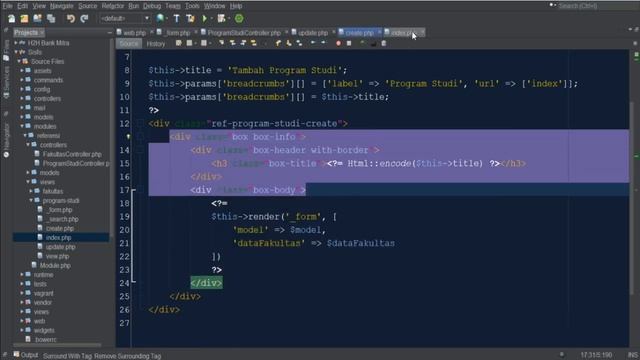
Task: Open the Tools menu
Action: [192, 6]
